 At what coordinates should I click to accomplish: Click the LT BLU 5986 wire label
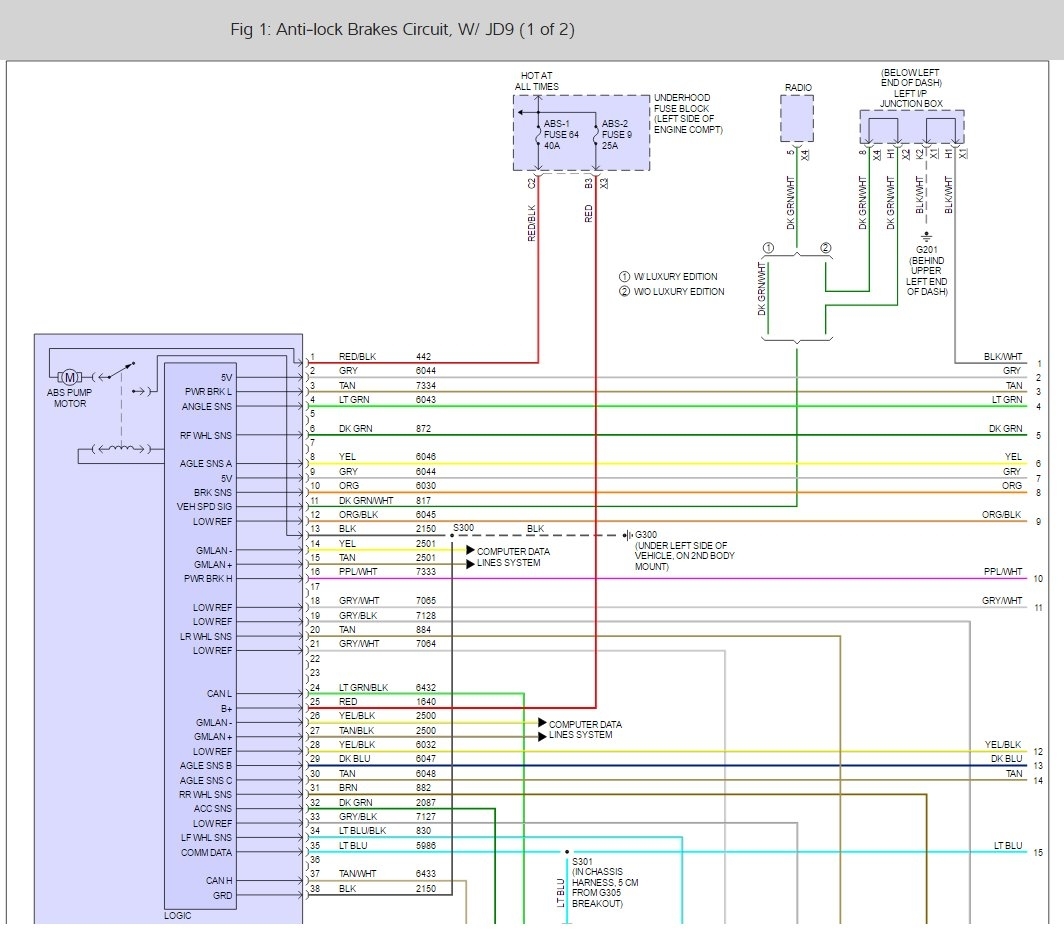click(387, 845)
